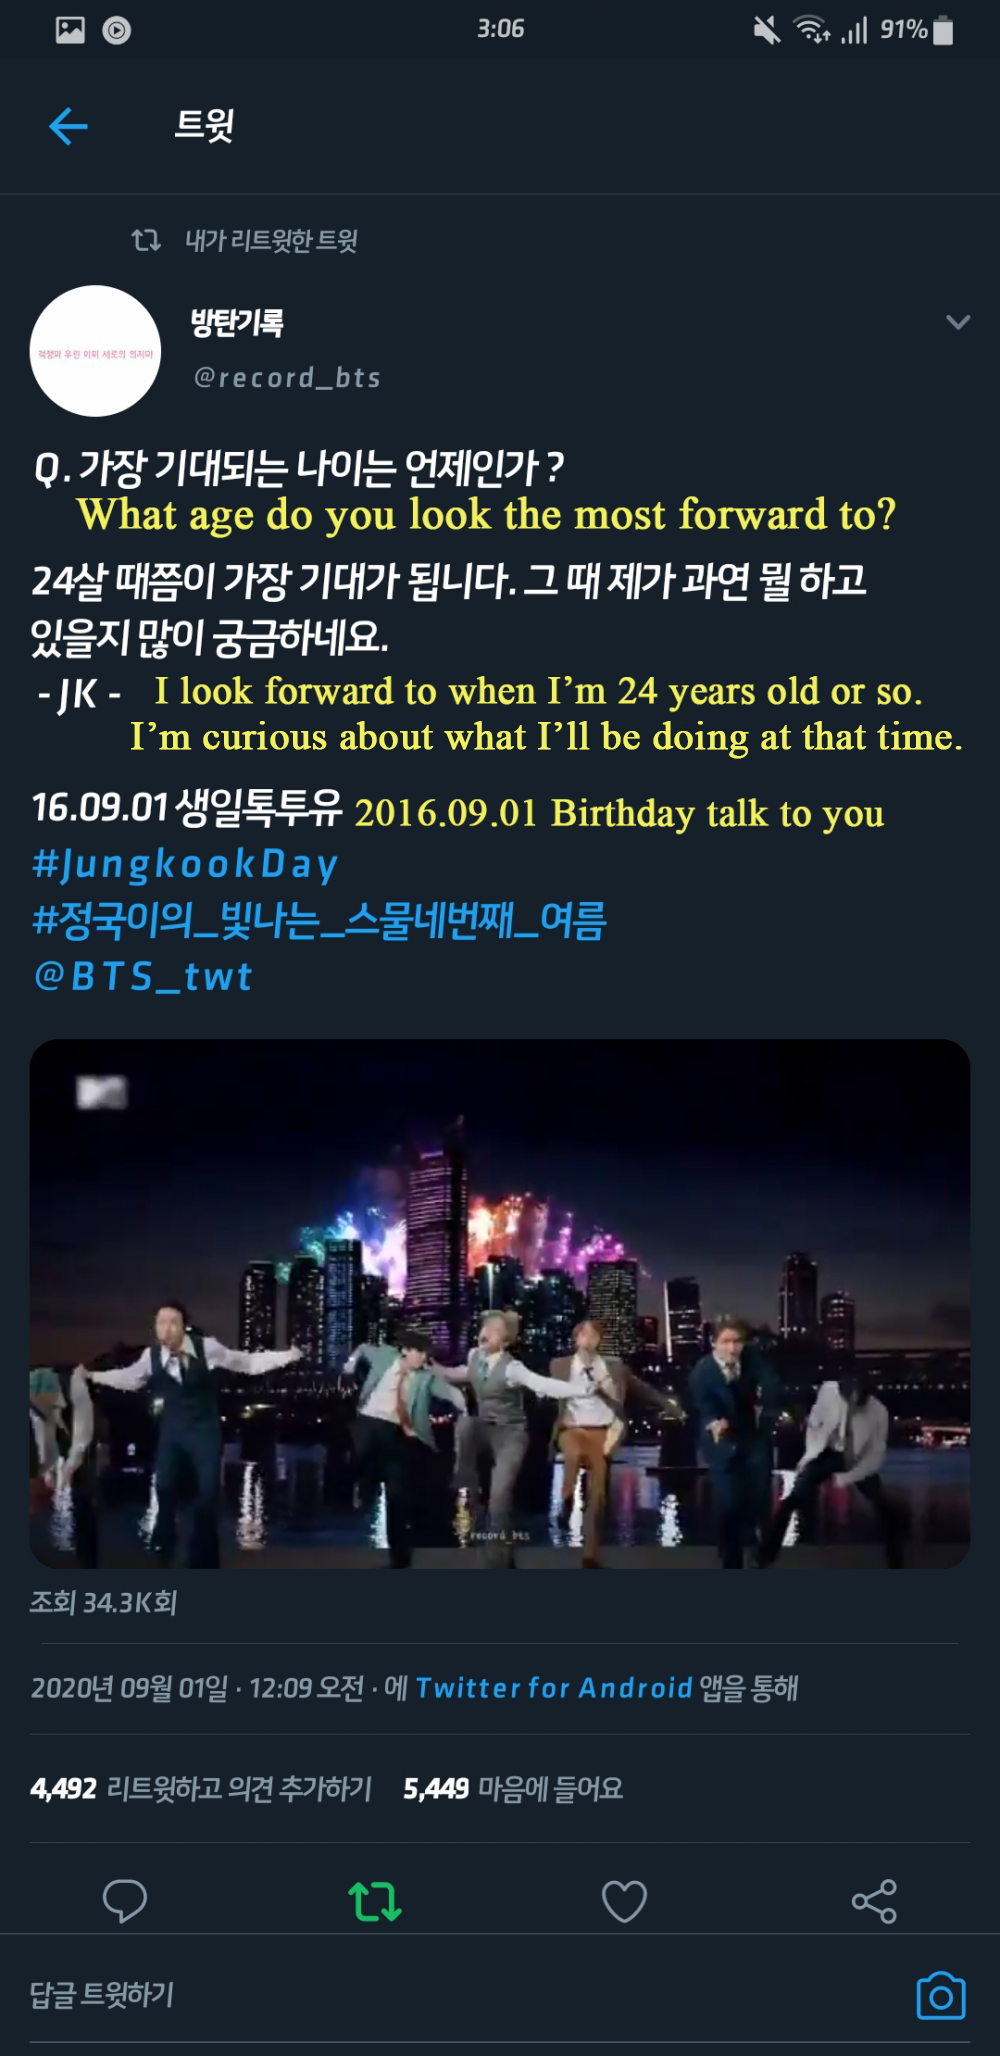
Task: Open the 방탄기록 profile avatar
Action: click(96, 351)
